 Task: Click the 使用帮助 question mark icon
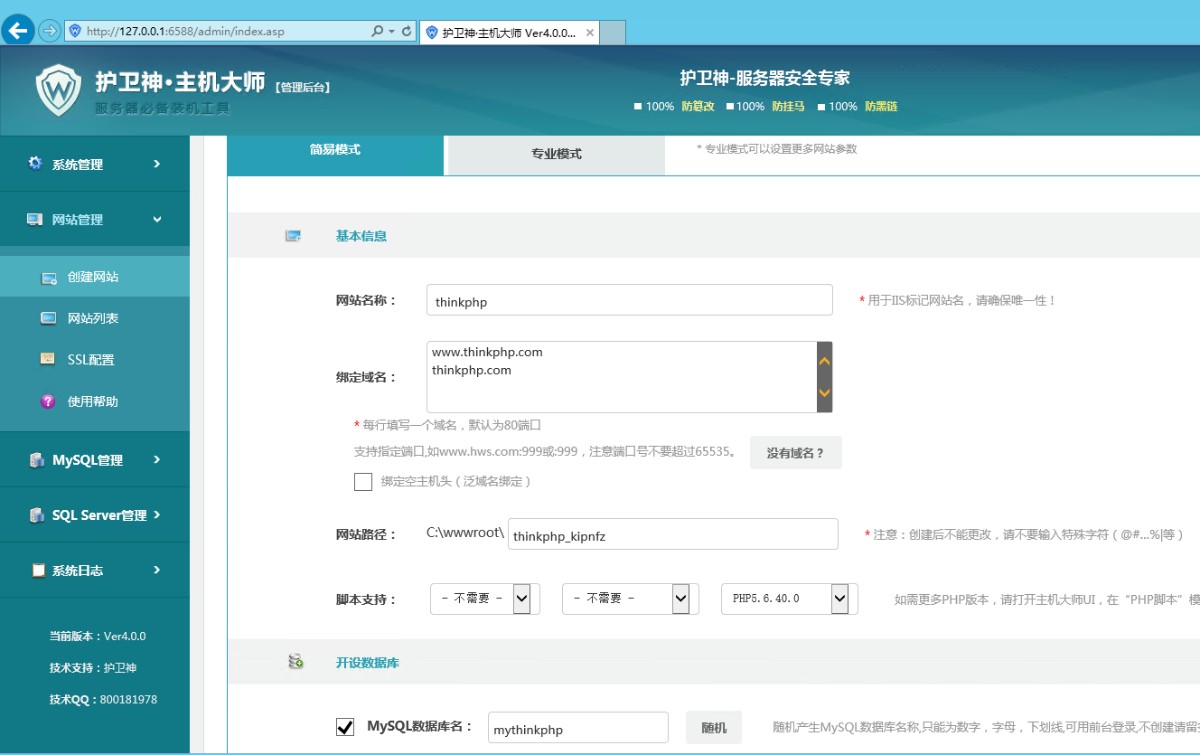[x=48, y=401]
